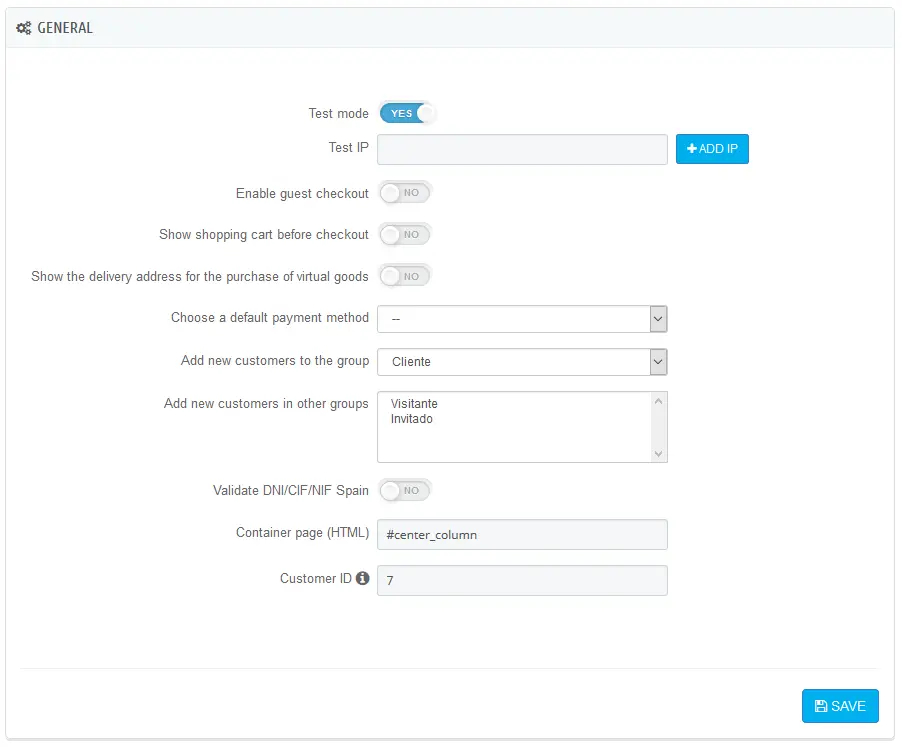The width and height of the screenshot is (902, 747).
Task: Click the Customer ID input field
Action: click(x=521, y=580)
